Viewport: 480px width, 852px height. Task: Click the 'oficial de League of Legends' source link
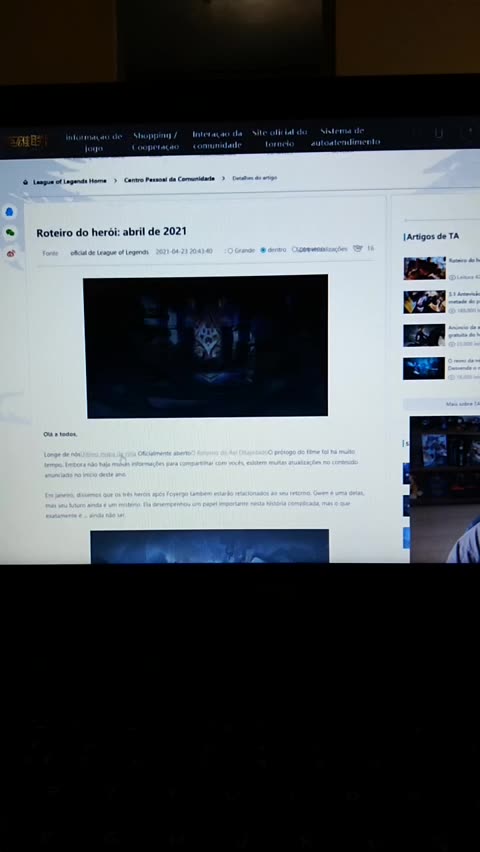click(109, 252)
